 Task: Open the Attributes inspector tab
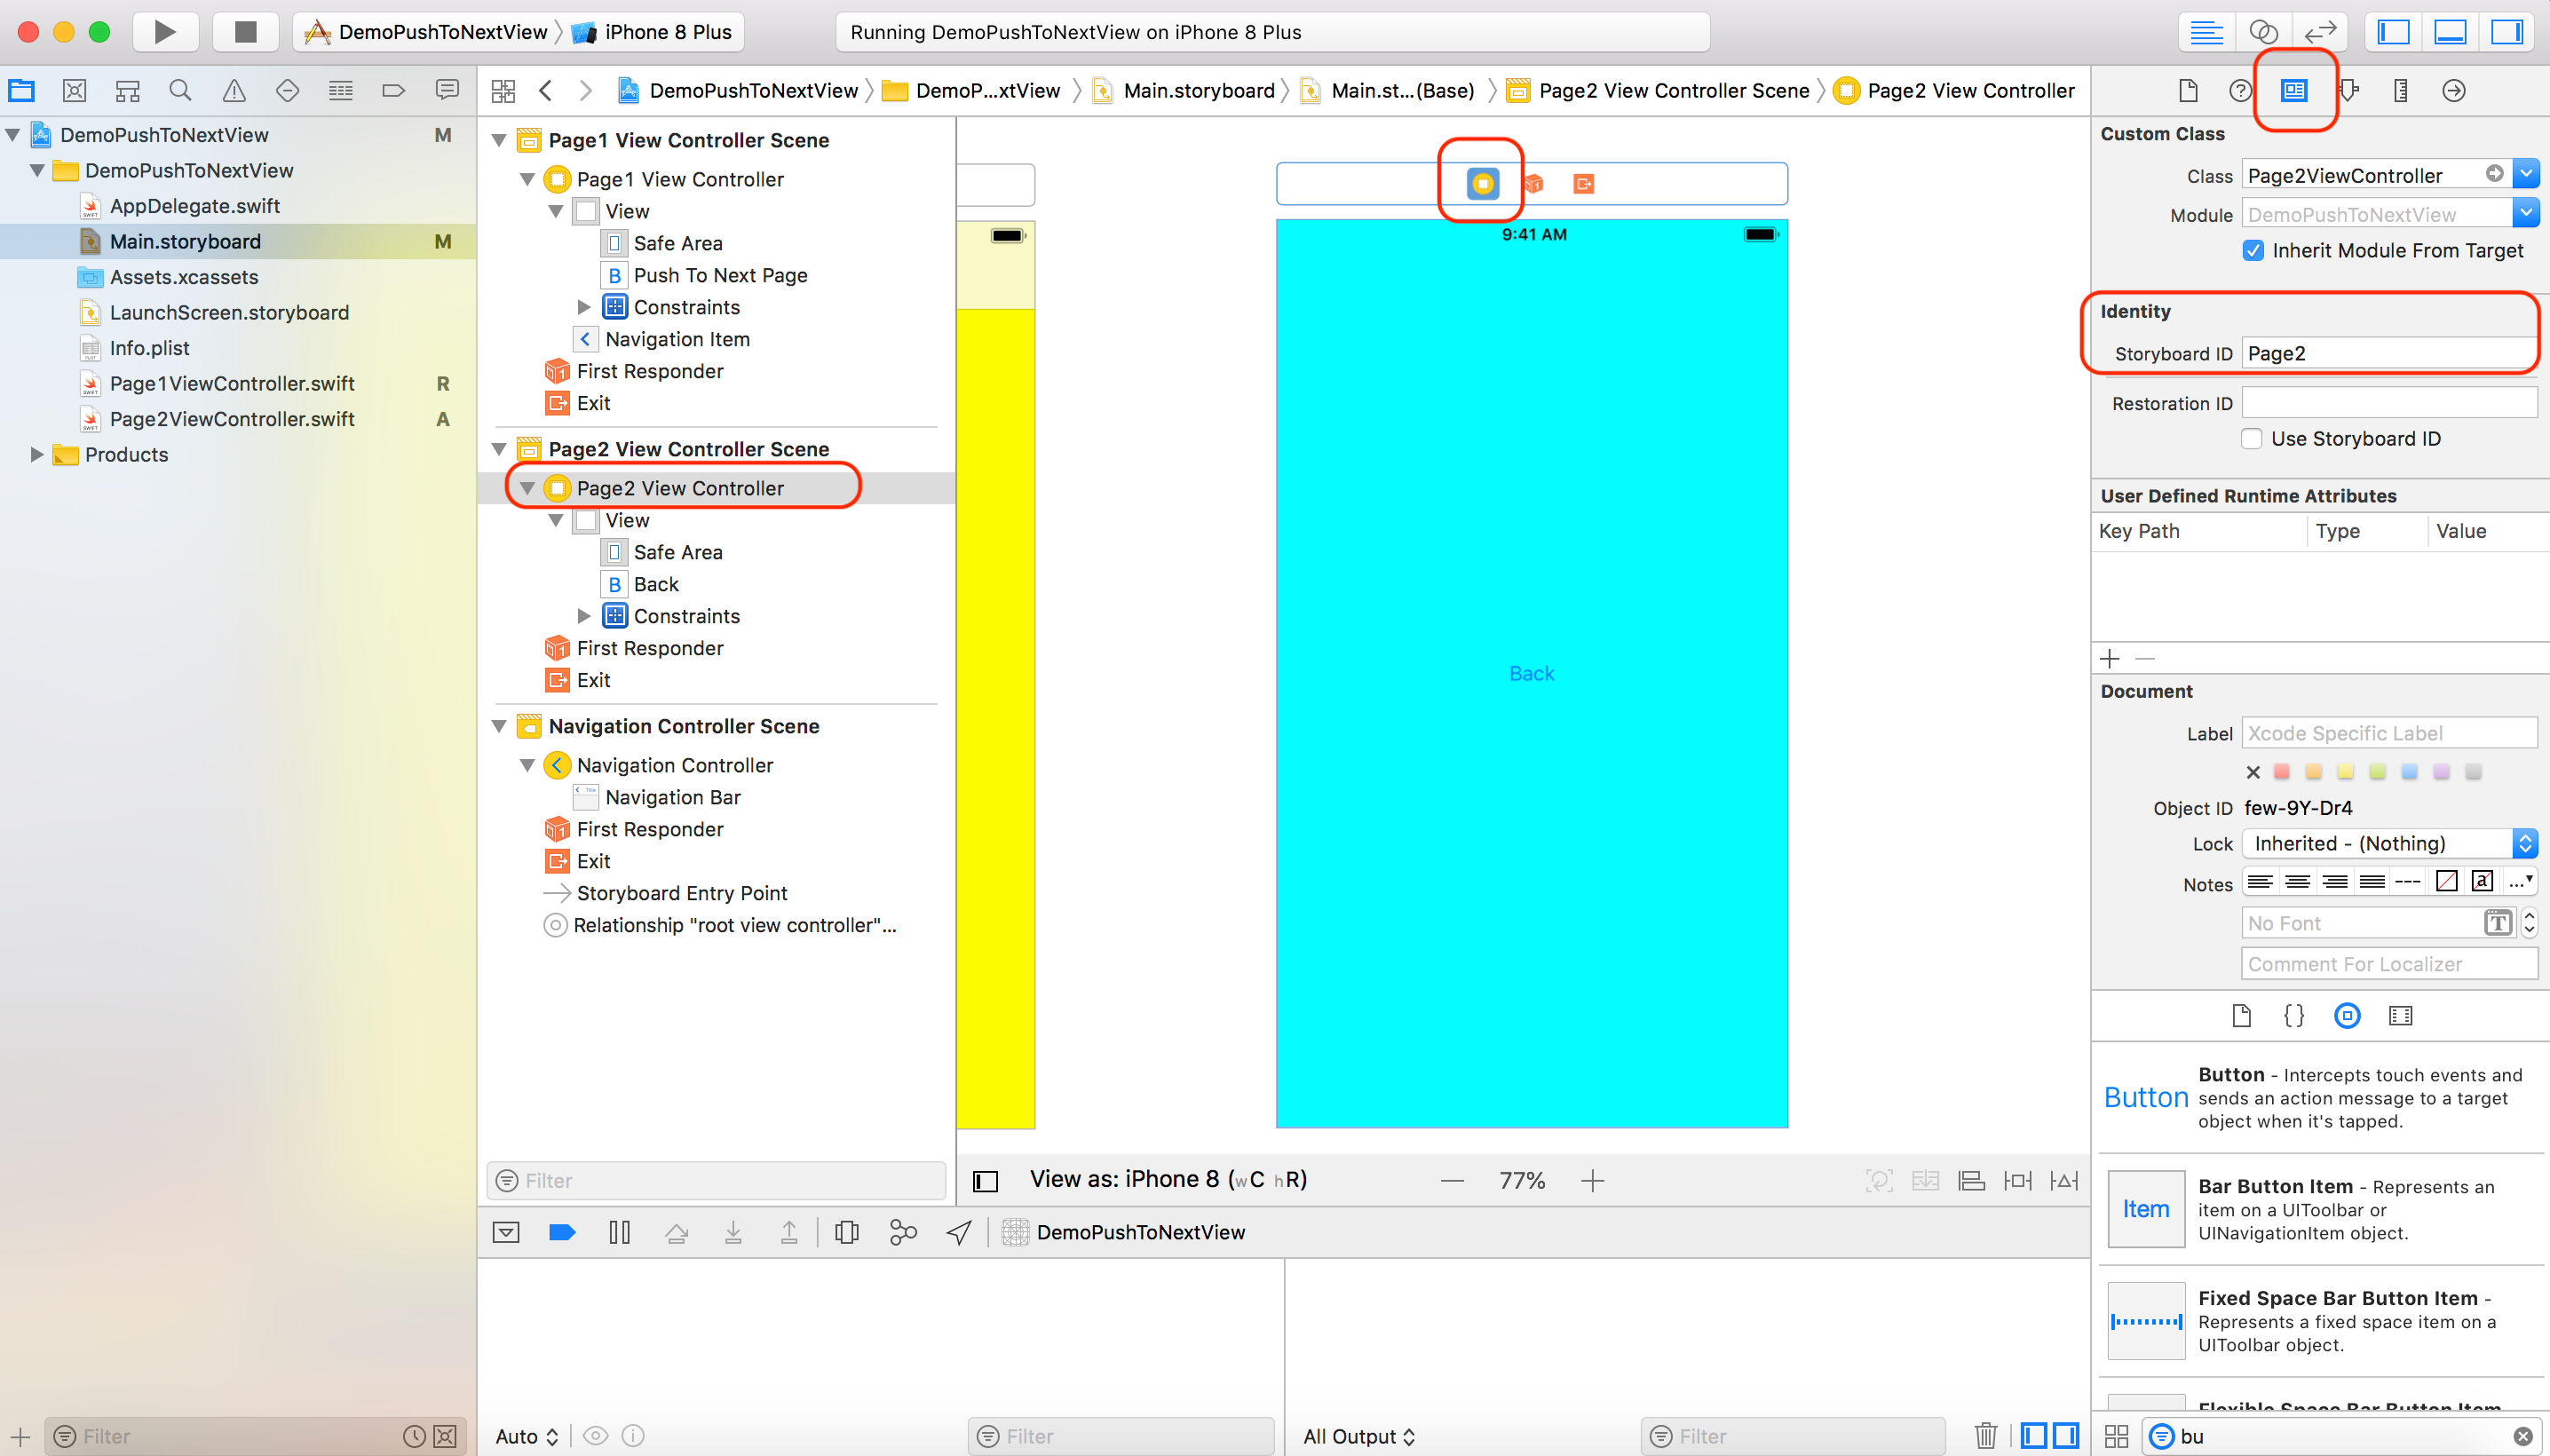pos(2348,91)
